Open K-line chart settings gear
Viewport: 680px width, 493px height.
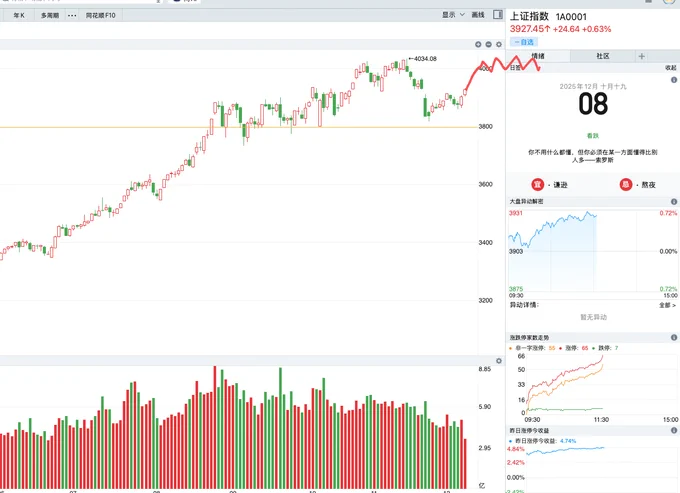499,44
